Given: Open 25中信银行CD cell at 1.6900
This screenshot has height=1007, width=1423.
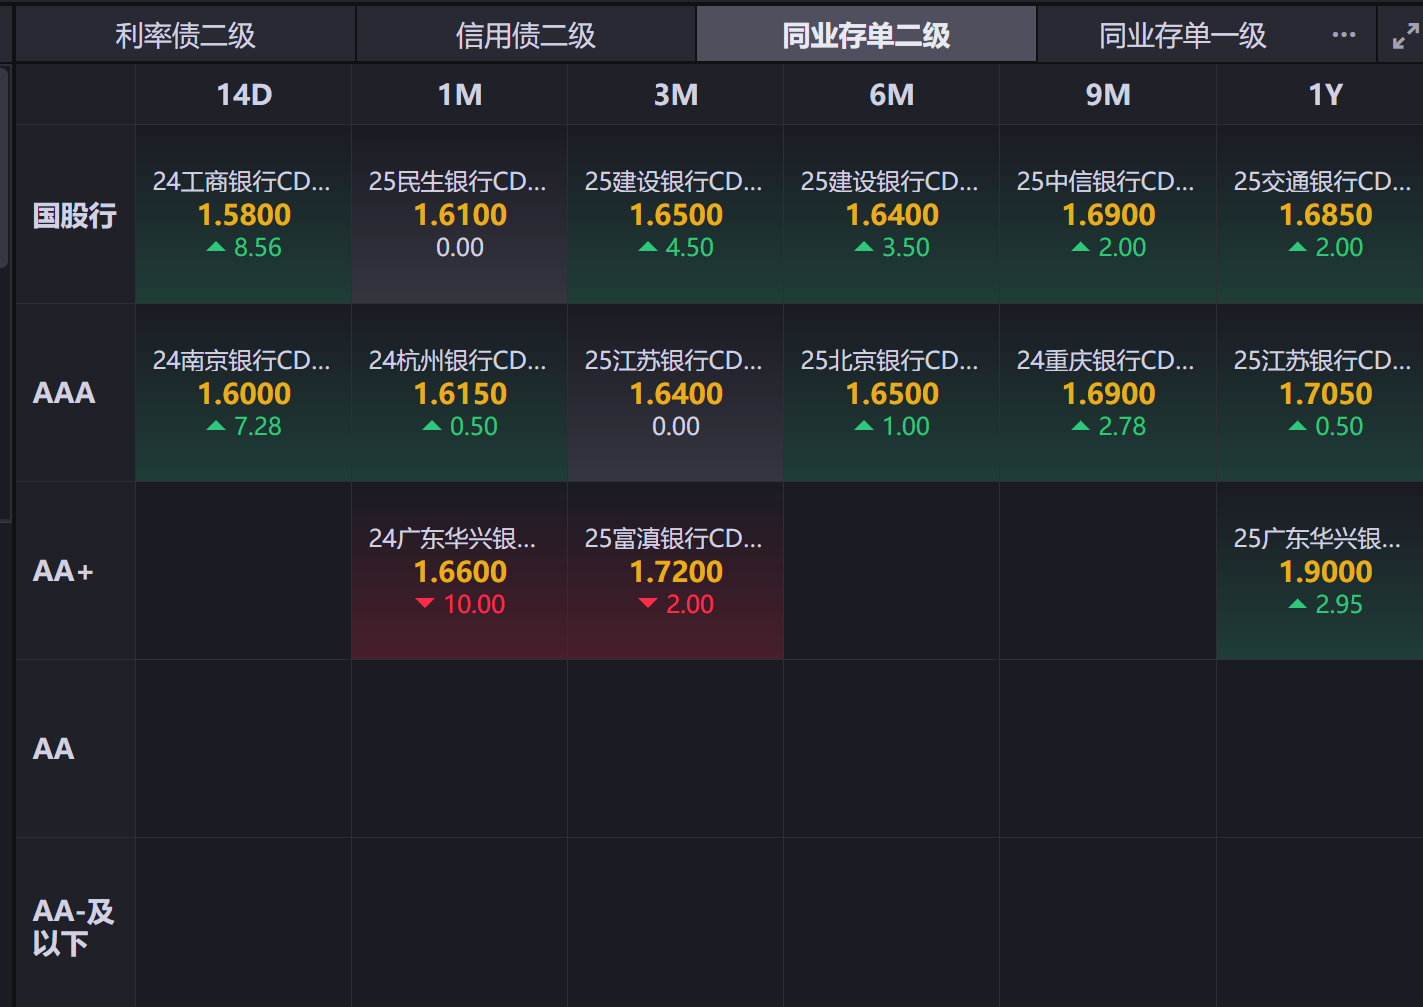Looking at the screenshot, I should (x=1108, y=215).
